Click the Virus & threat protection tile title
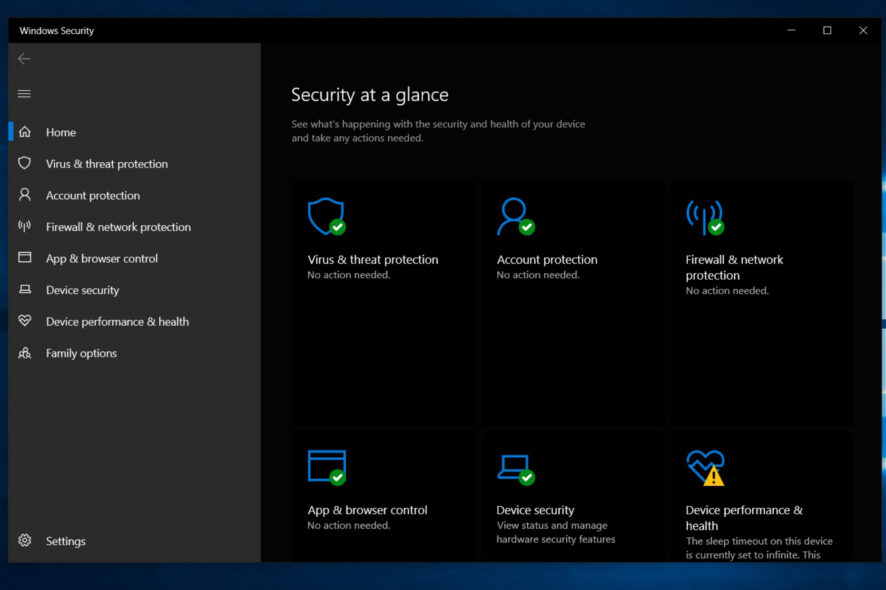 [372, 259]
